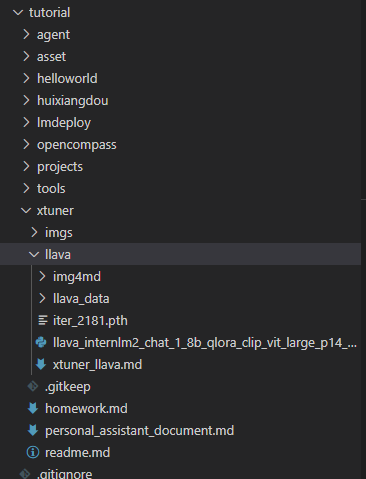The image size is (366, 479).
Task: Open the huixiangdou folder
Action: click(72, 100)
